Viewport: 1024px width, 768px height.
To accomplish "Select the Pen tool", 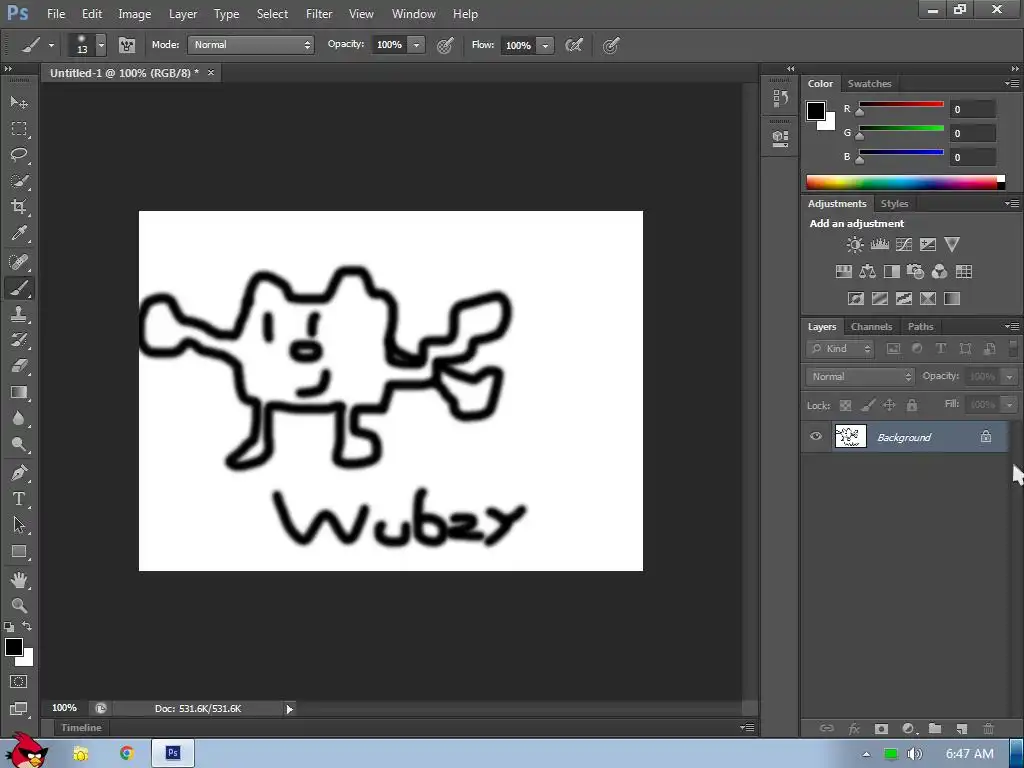I will (19, 473).
